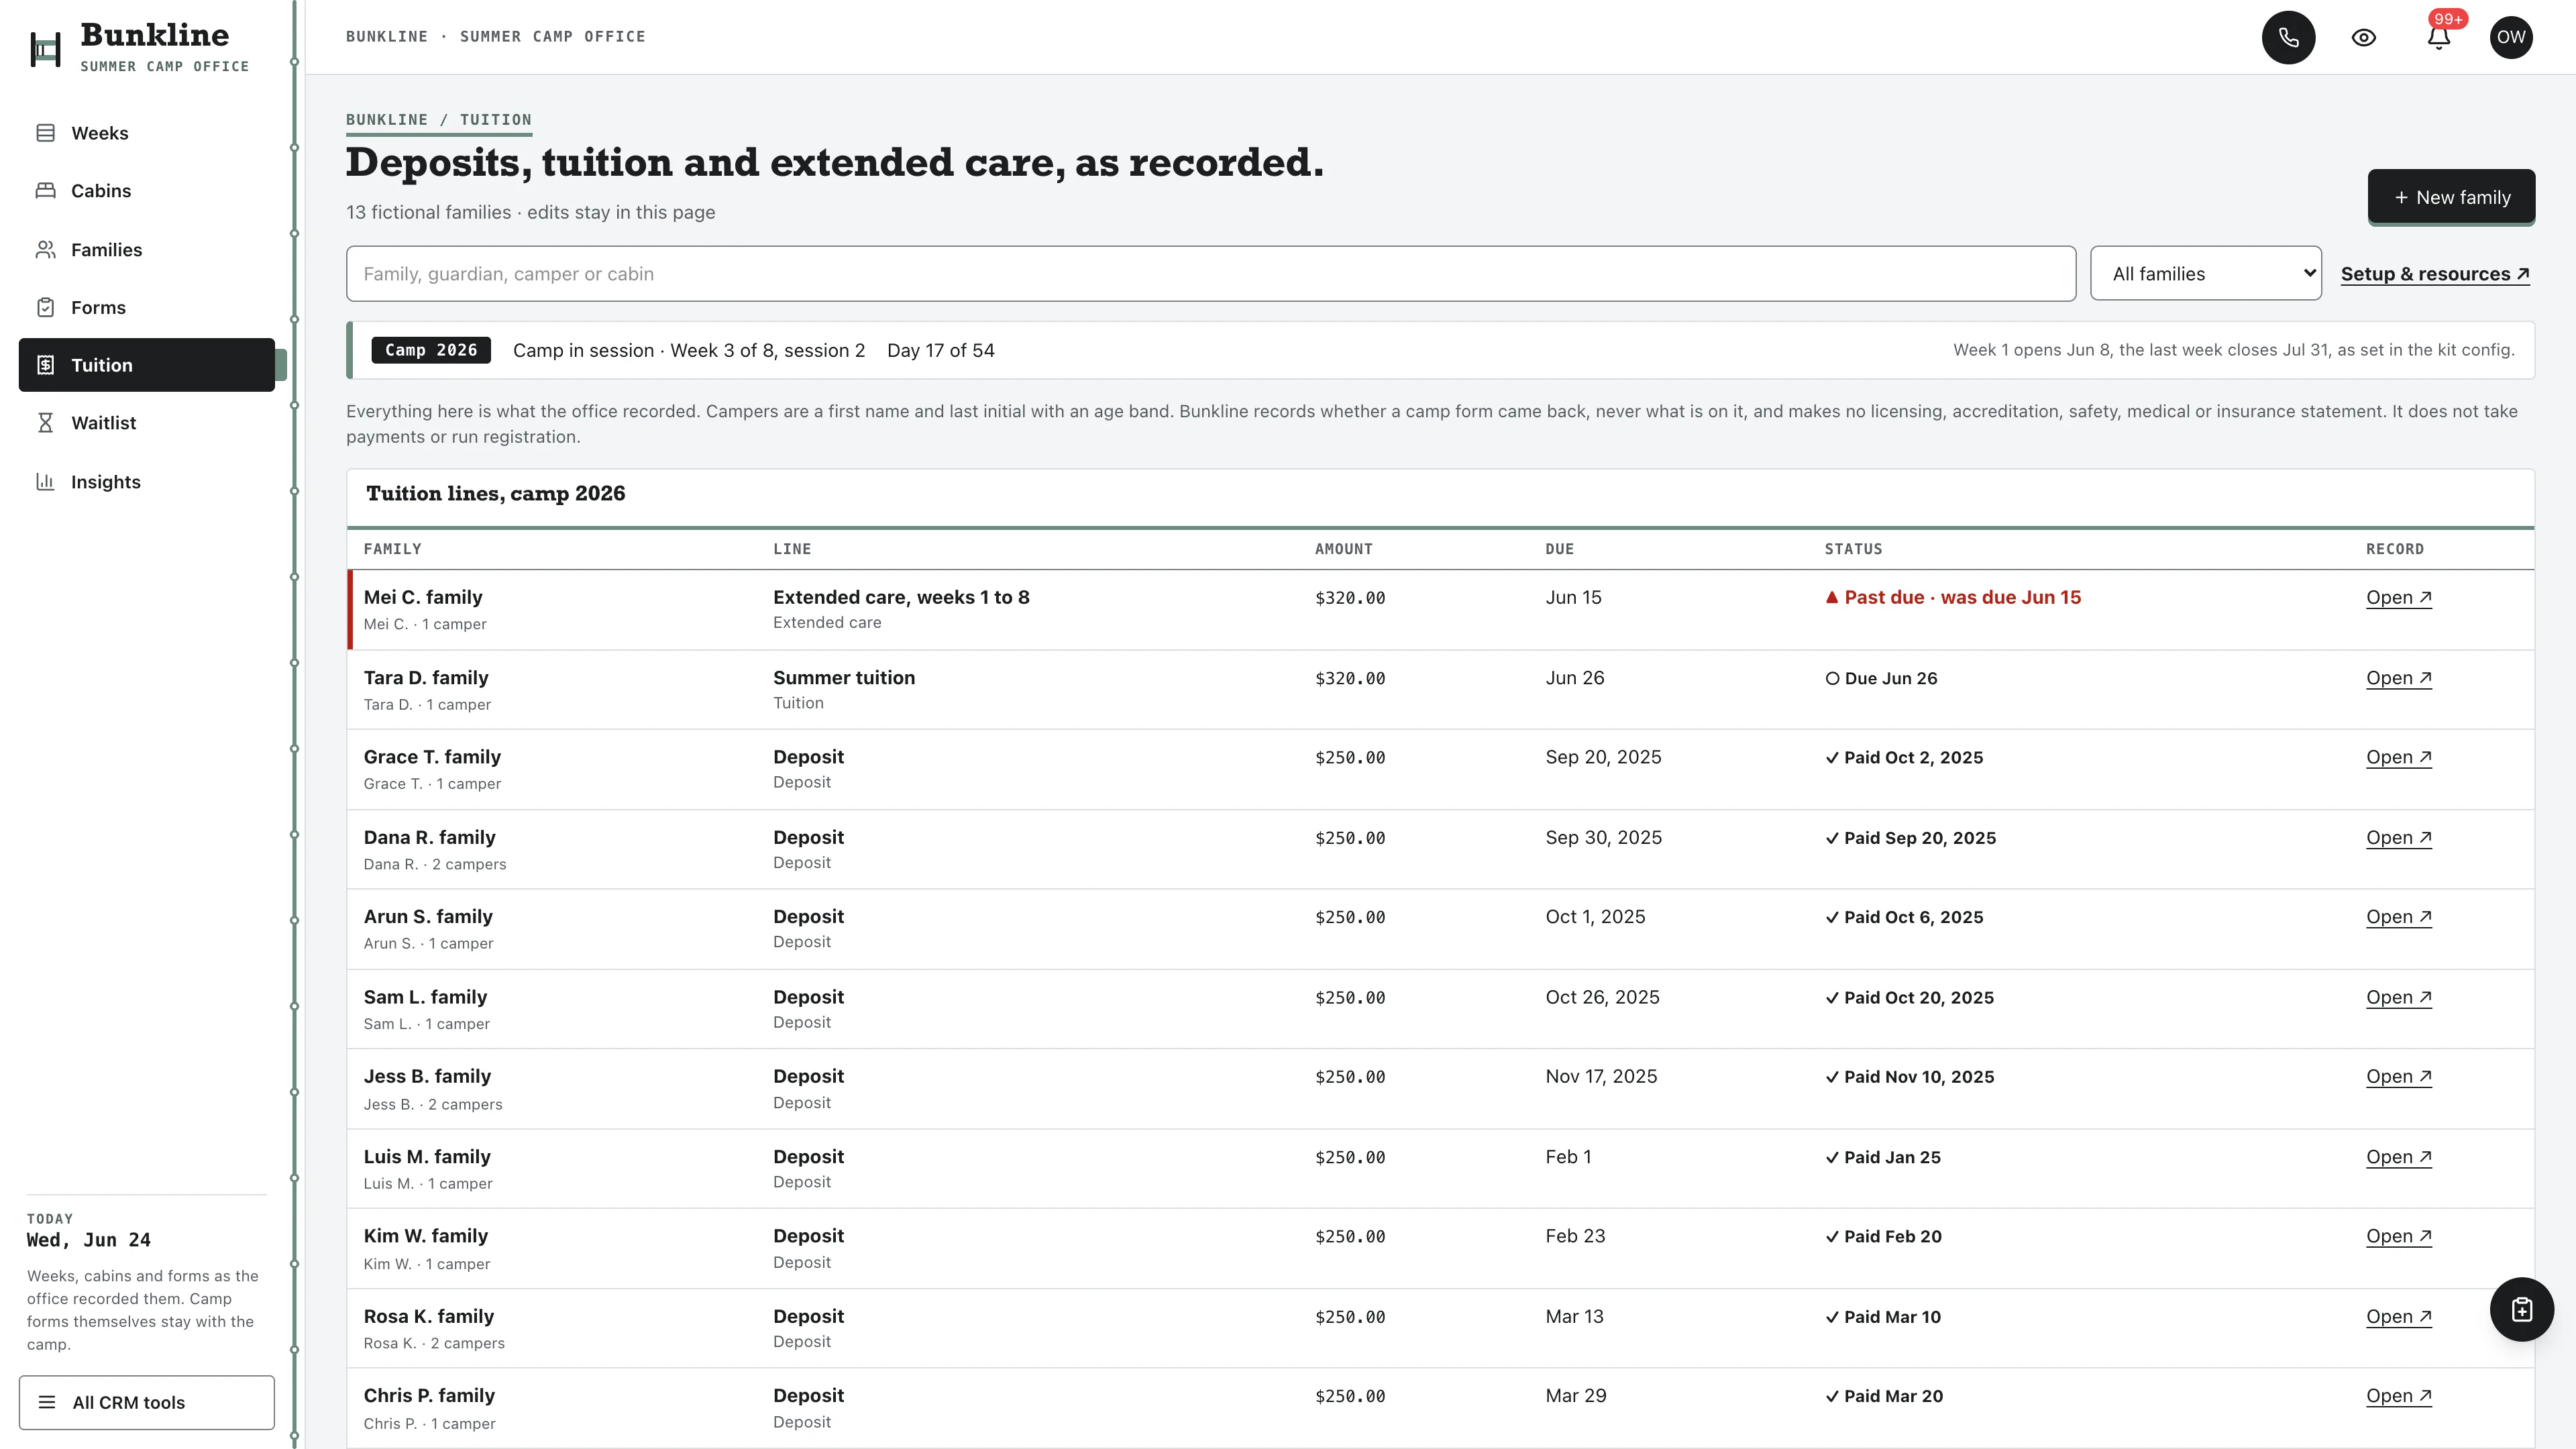Click the Camp 2026 badge
This screenshot has height=1449, width=2576.
tap(431, 350)
